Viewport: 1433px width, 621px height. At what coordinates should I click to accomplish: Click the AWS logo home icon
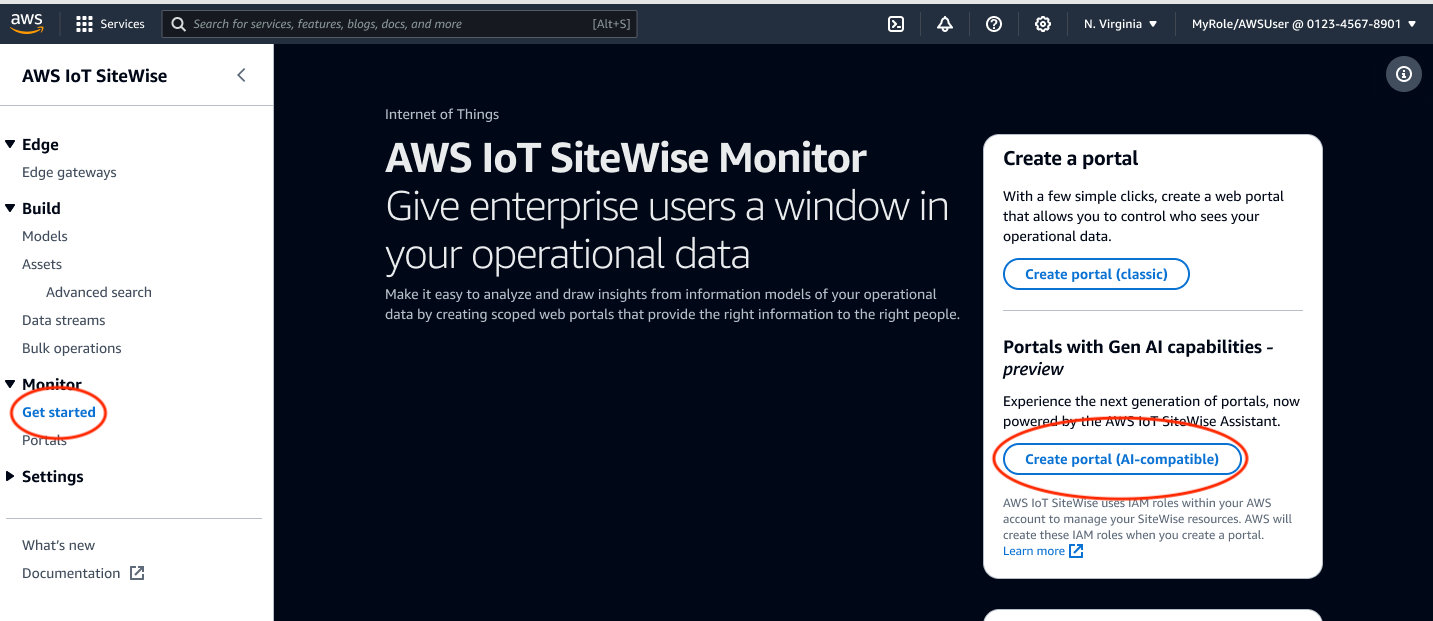pyautogui.click(x=28, y=23)
